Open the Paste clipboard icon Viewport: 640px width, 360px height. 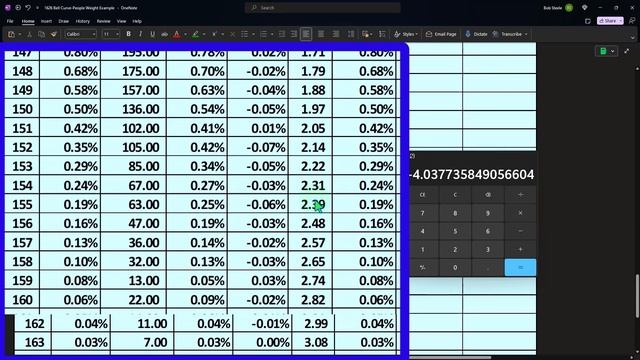click(x=11, y=34)
